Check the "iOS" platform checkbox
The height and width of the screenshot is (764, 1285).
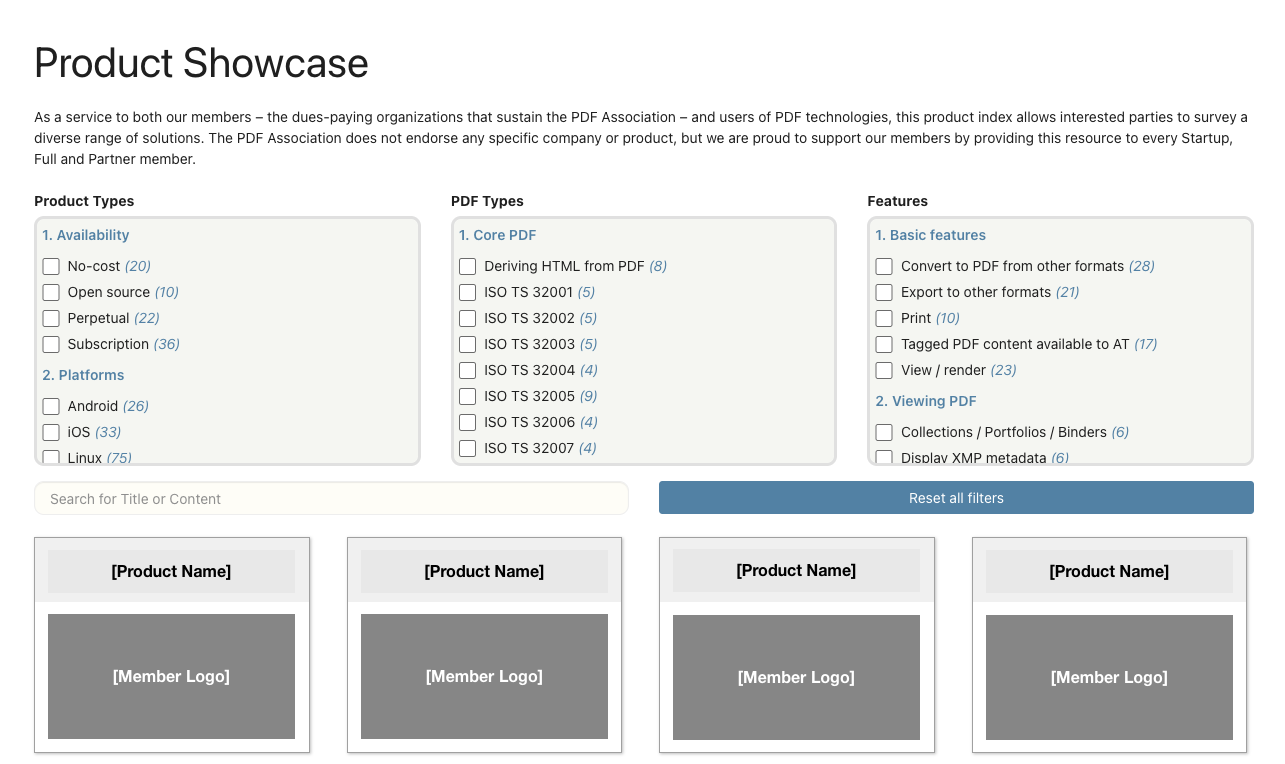coord(51,432)
